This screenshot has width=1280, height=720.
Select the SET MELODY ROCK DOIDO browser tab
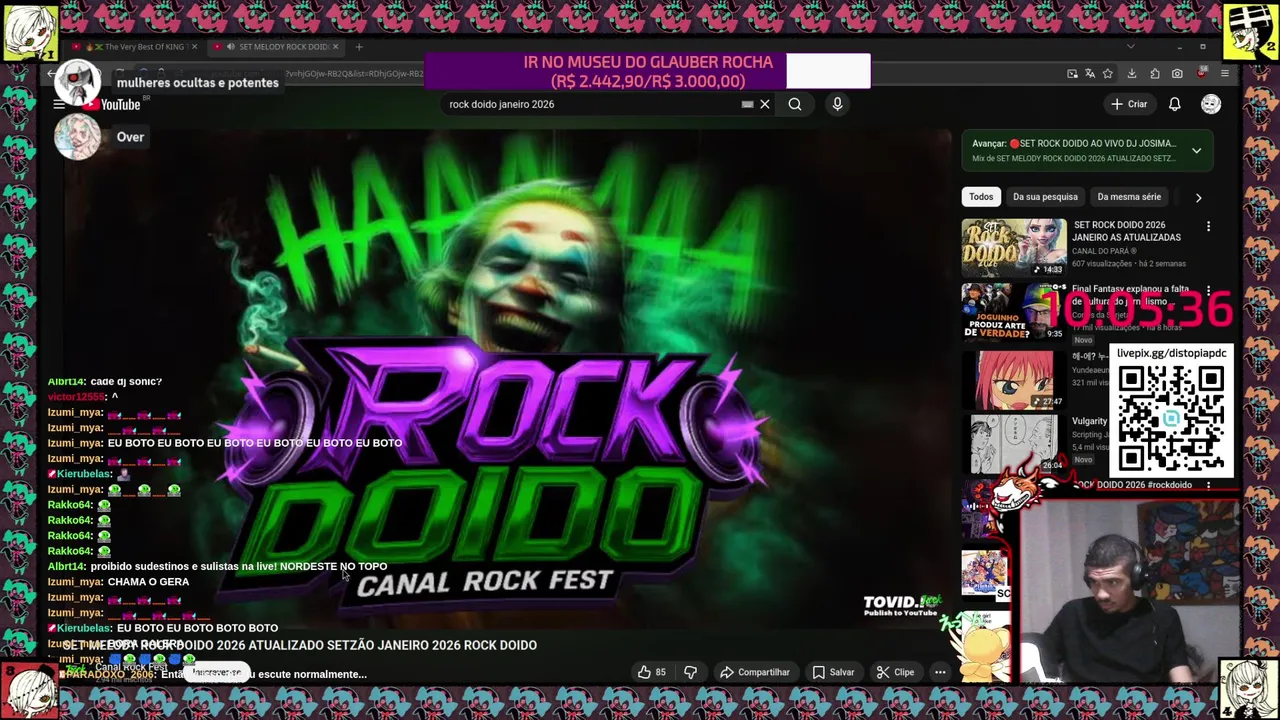275,47
